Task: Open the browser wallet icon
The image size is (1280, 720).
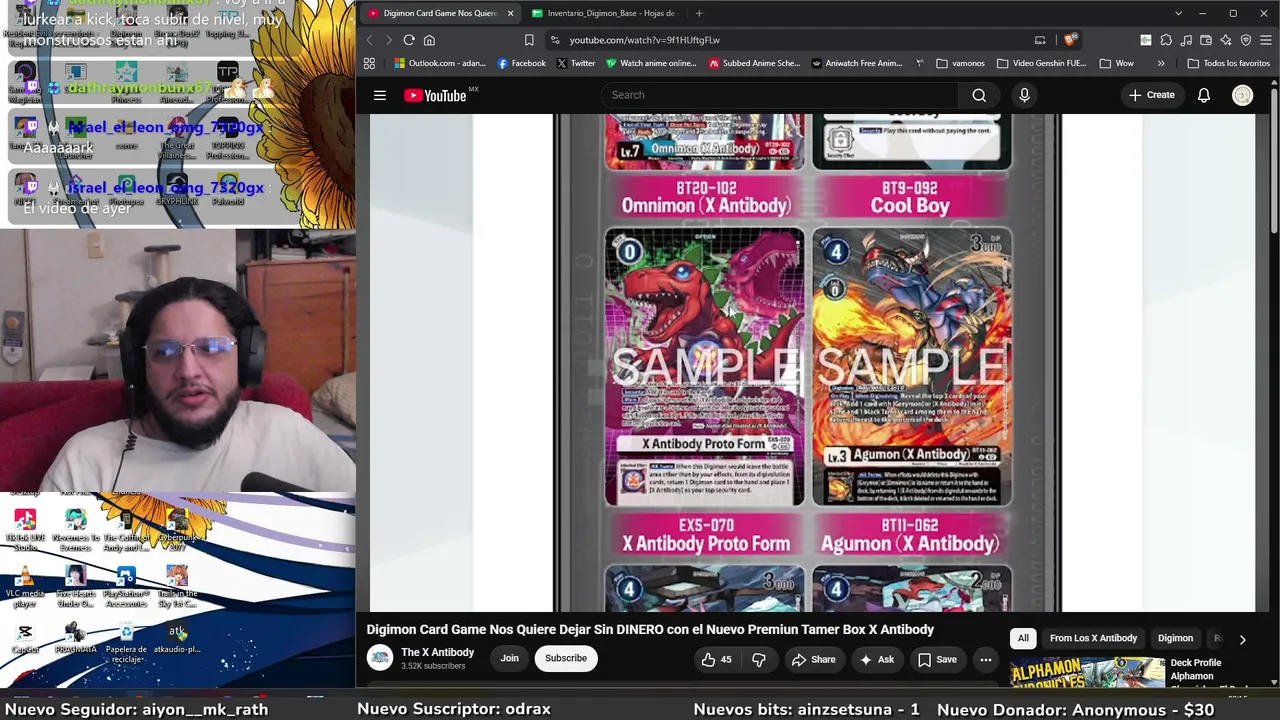Action: click(x=1206, y=40)
